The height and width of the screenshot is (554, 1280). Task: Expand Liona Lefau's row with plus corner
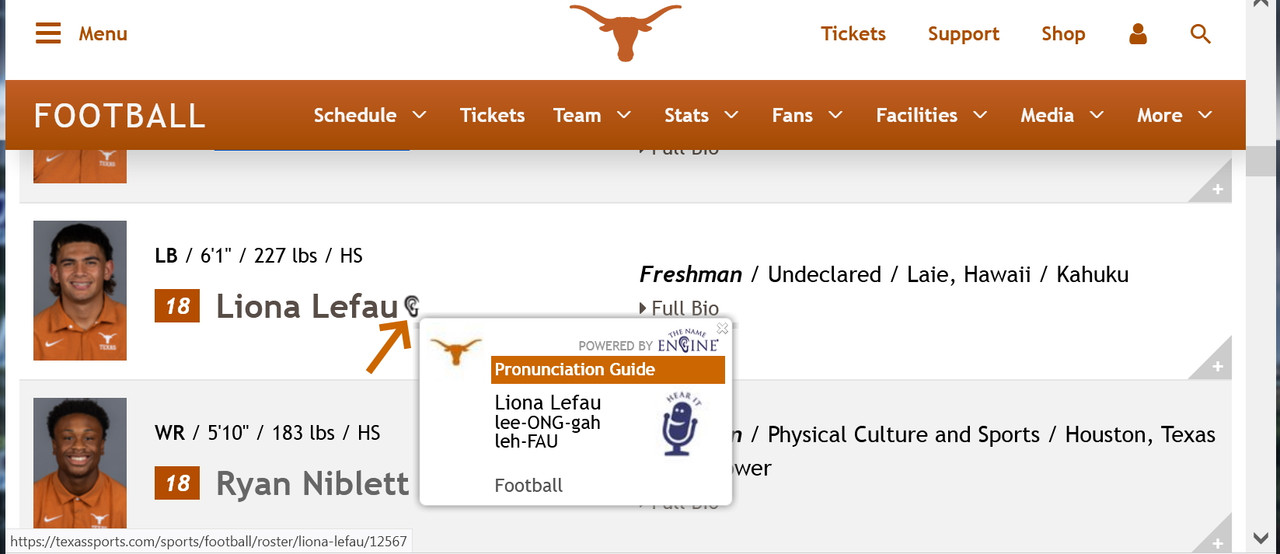coord(1217,366)
